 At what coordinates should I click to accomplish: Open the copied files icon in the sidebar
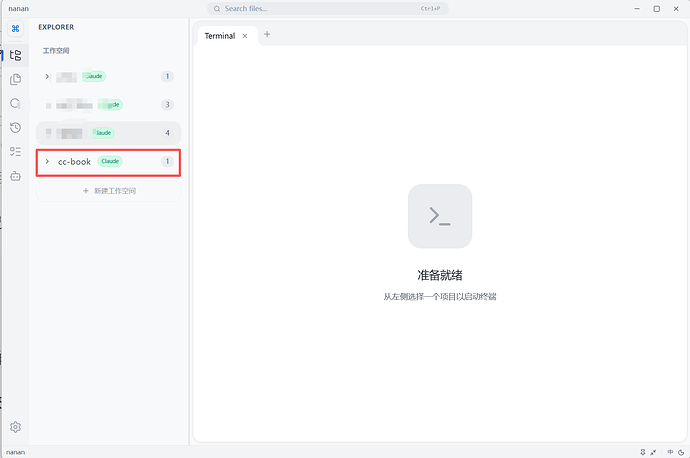tap(15, 79)
